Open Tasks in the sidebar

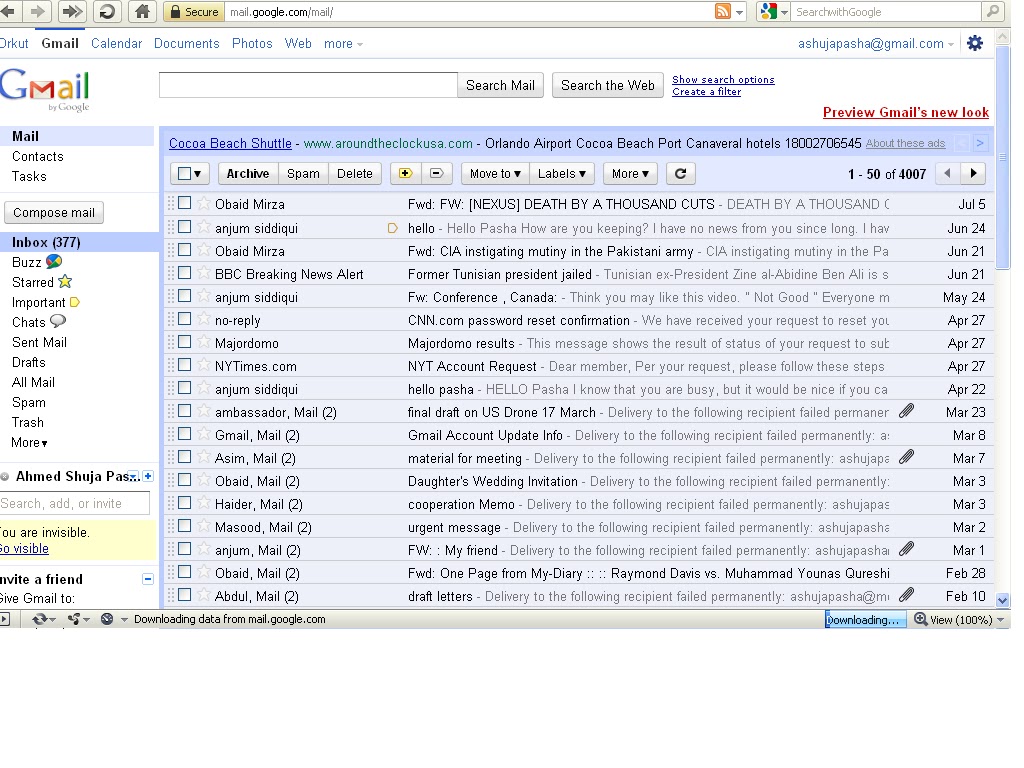(29, 176)
